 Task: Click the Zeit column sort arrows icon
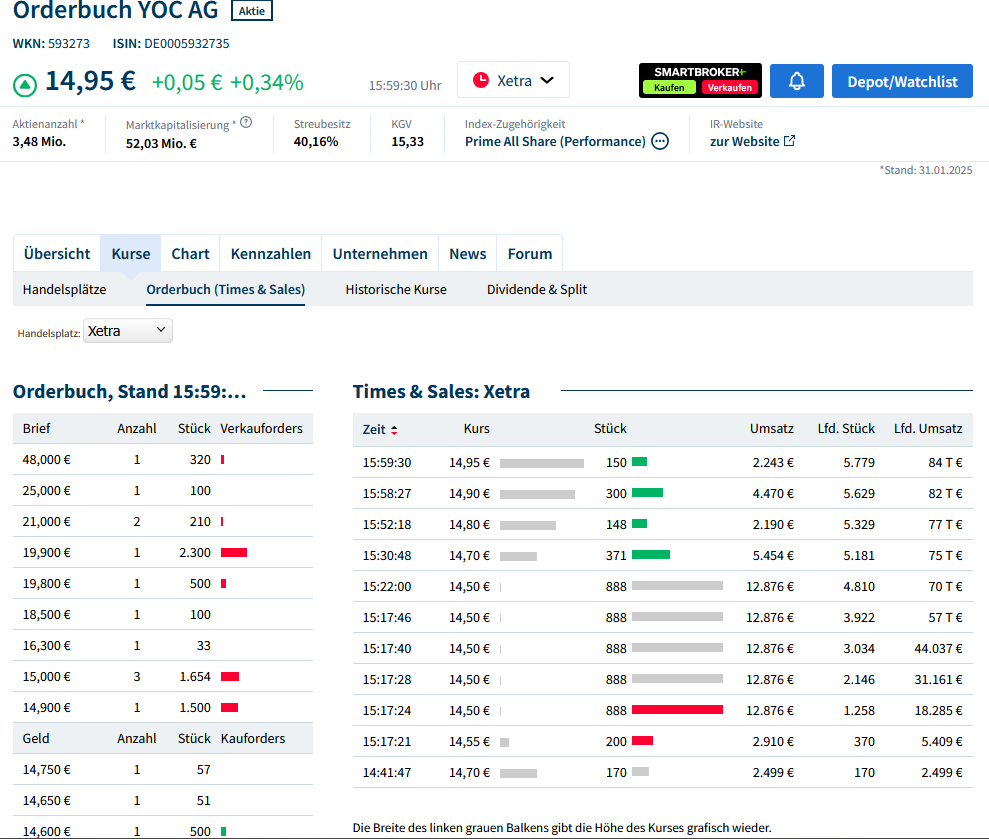[394, 430]
